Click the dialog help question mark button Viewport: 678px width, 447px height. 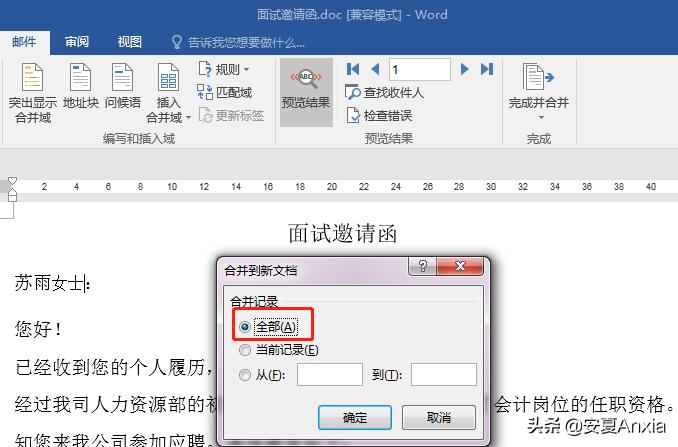tap(423, 265)
